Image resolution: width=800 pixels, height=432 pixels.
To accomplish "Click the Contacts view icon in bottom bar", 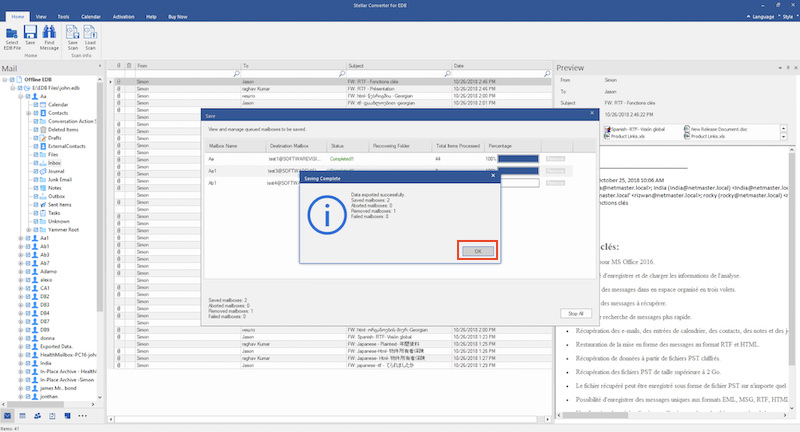I will click(x=37, y=416).
